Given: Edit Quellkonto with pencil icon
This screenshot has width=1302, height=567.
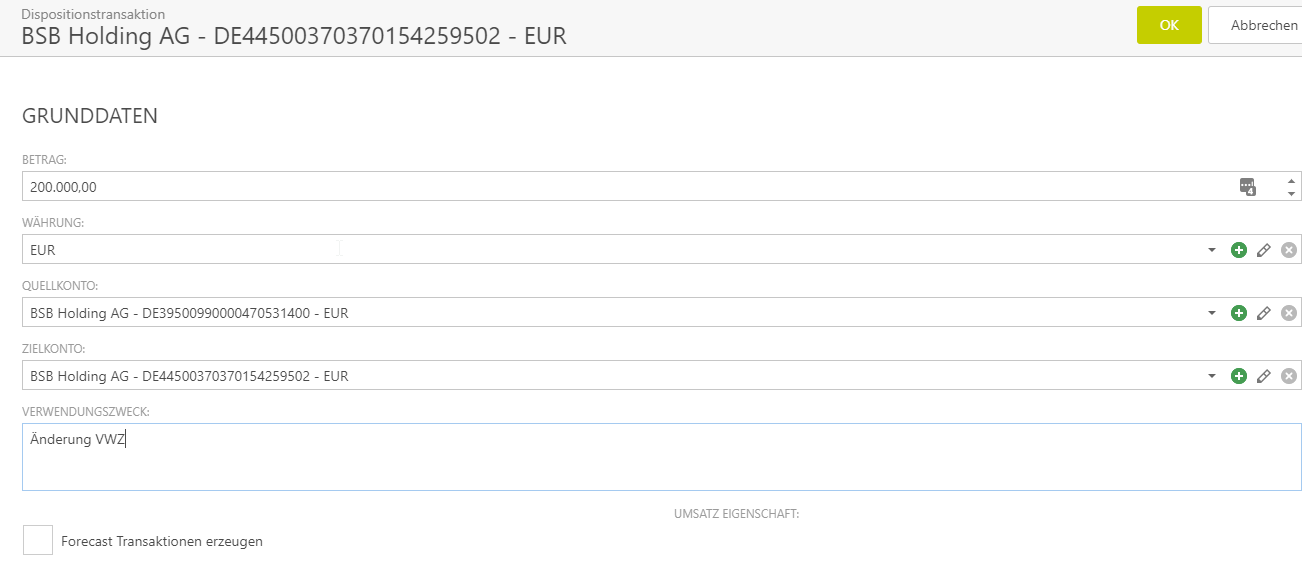Looking at the screenshot, I should tap(1264, 313).
